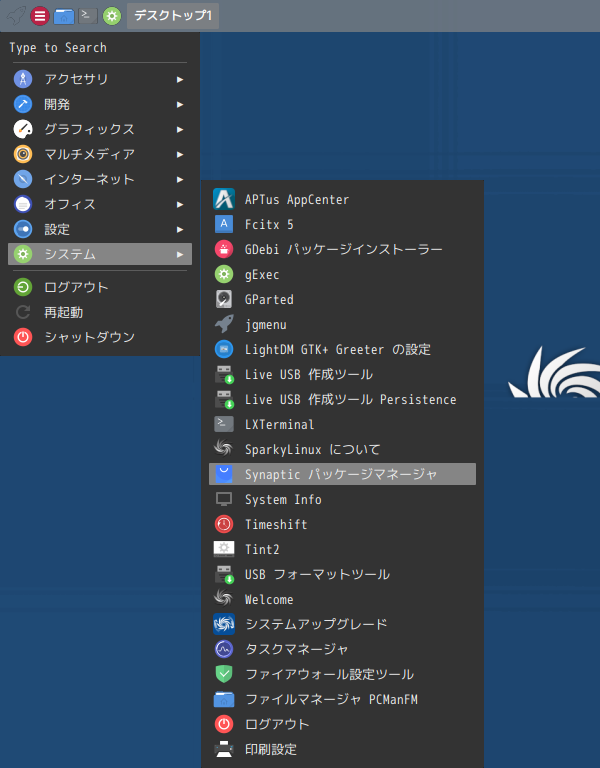This screenshot has height=768, width=600.
Task: Launch GParted from the list
Action: click(342, 299)
